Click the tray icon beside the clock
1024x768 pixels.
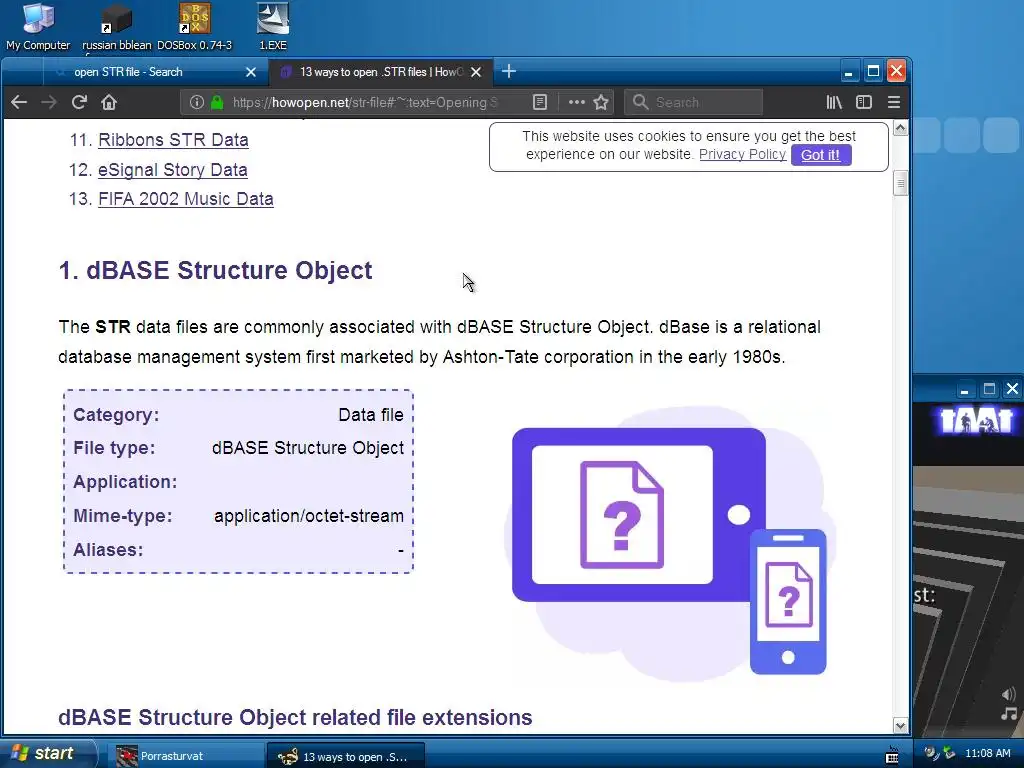point(949,753)
